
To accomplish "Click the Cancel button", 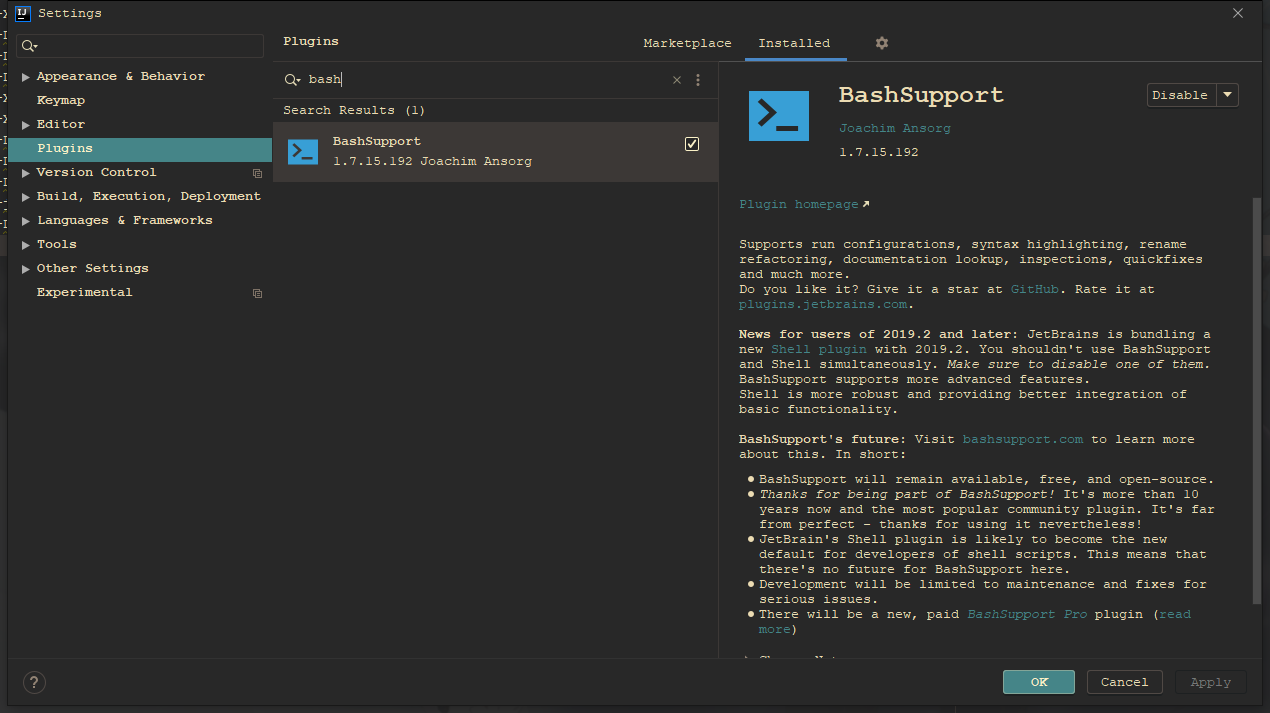I will pos(1124,682).
